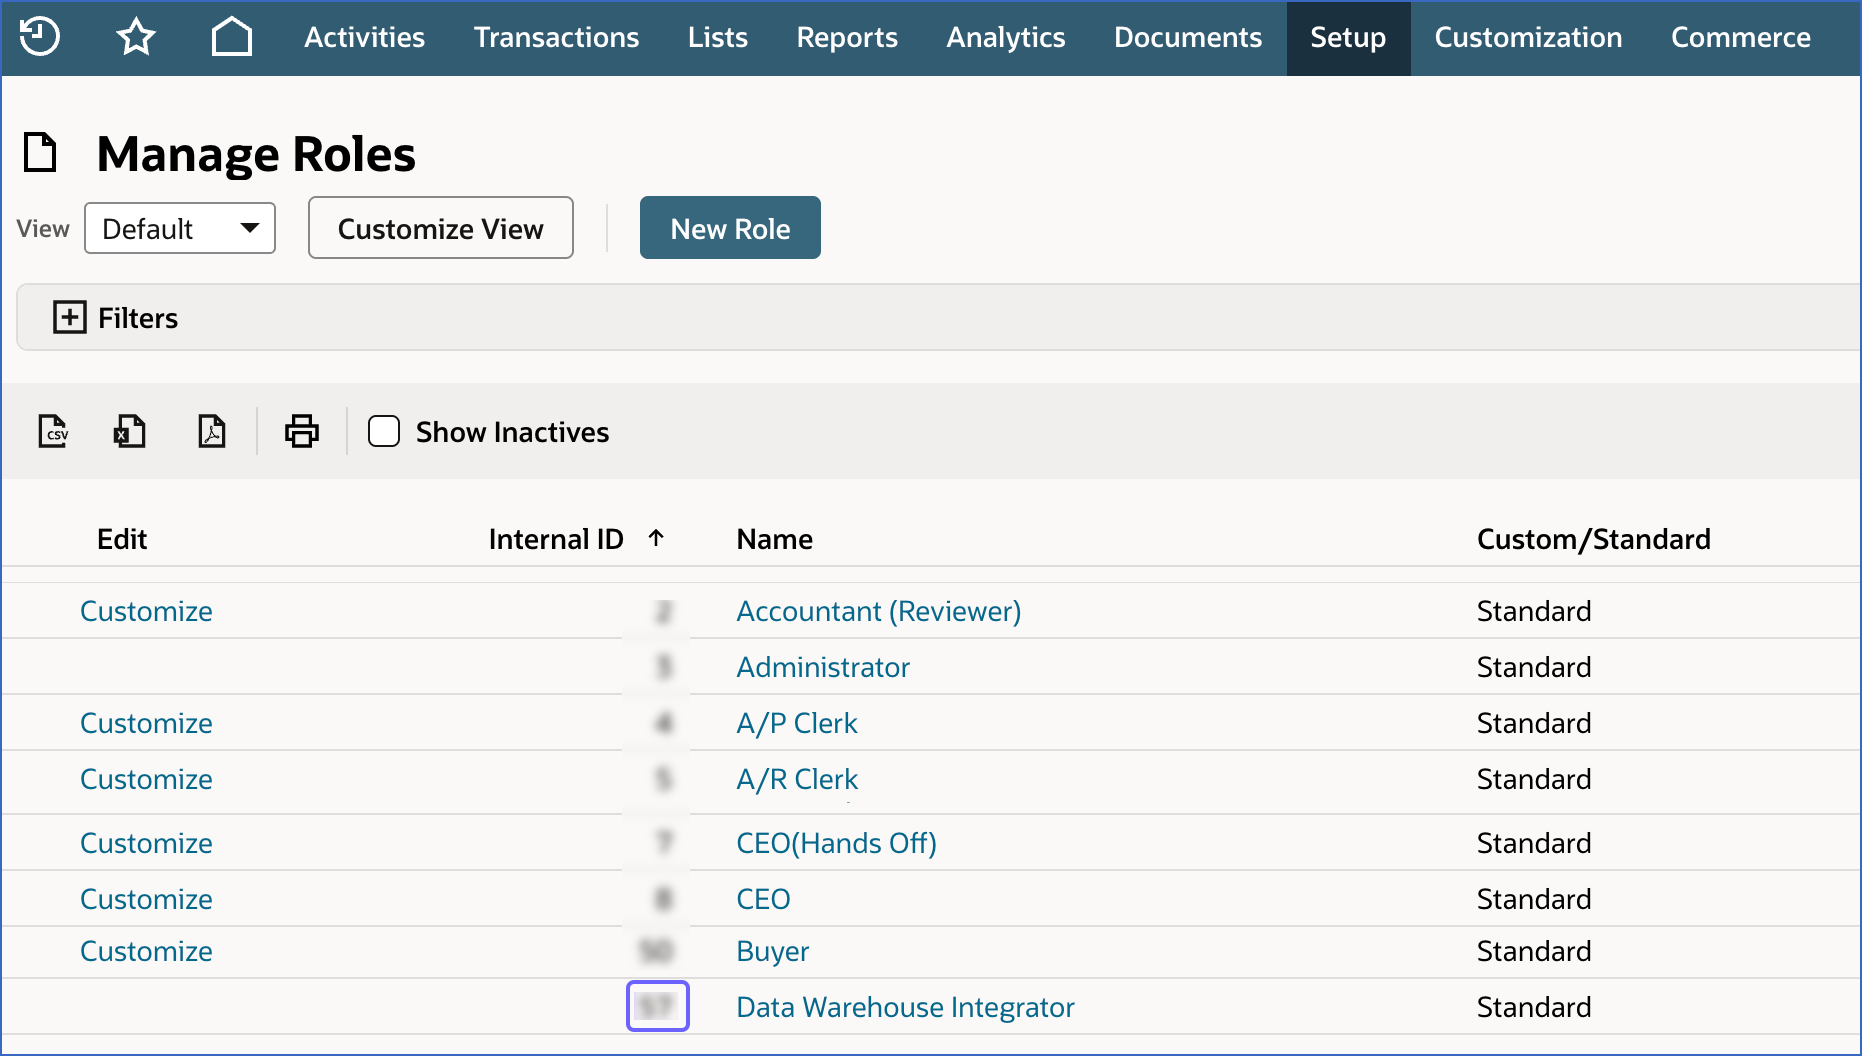Screen dimensions: 1862x1056
Task: Open the Activities menu
Action: [x=364, y=37]
